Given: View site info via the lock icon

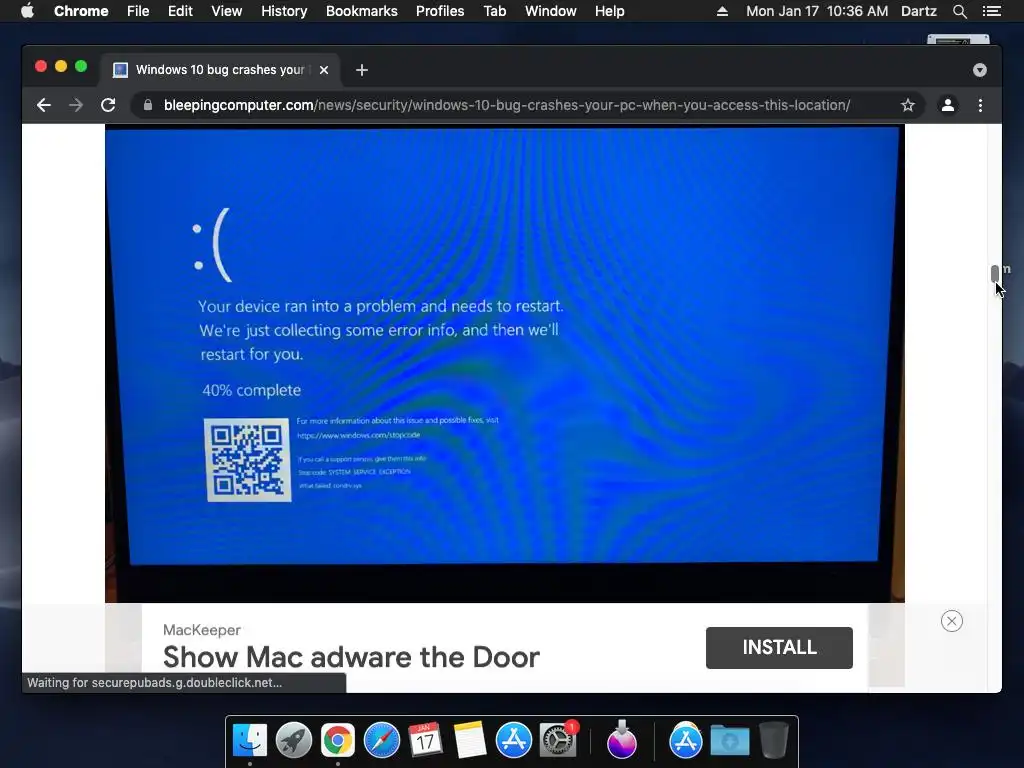Looking at the screenshot, I should [x=148, y=105].
